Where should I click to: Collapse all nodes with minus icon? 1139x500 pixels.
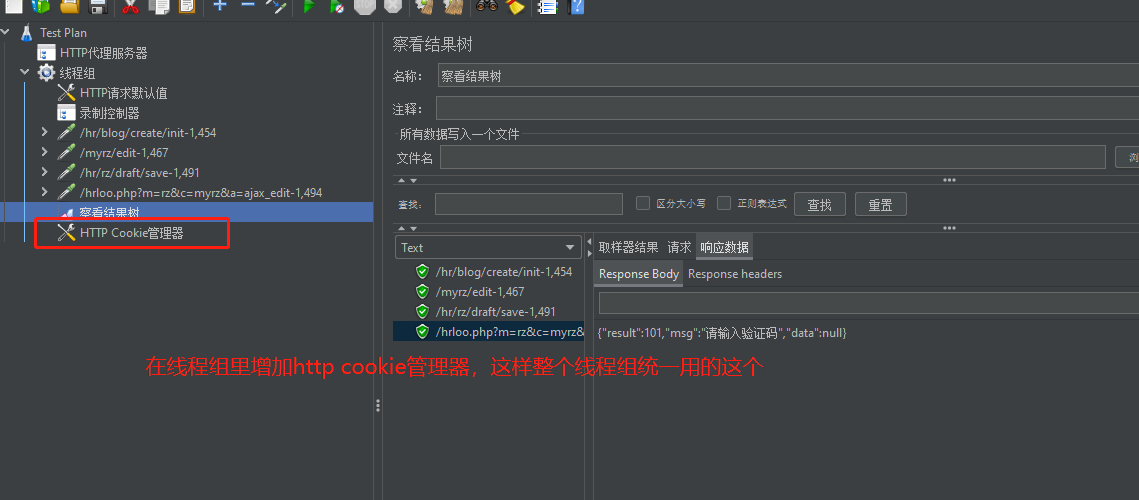248,5
